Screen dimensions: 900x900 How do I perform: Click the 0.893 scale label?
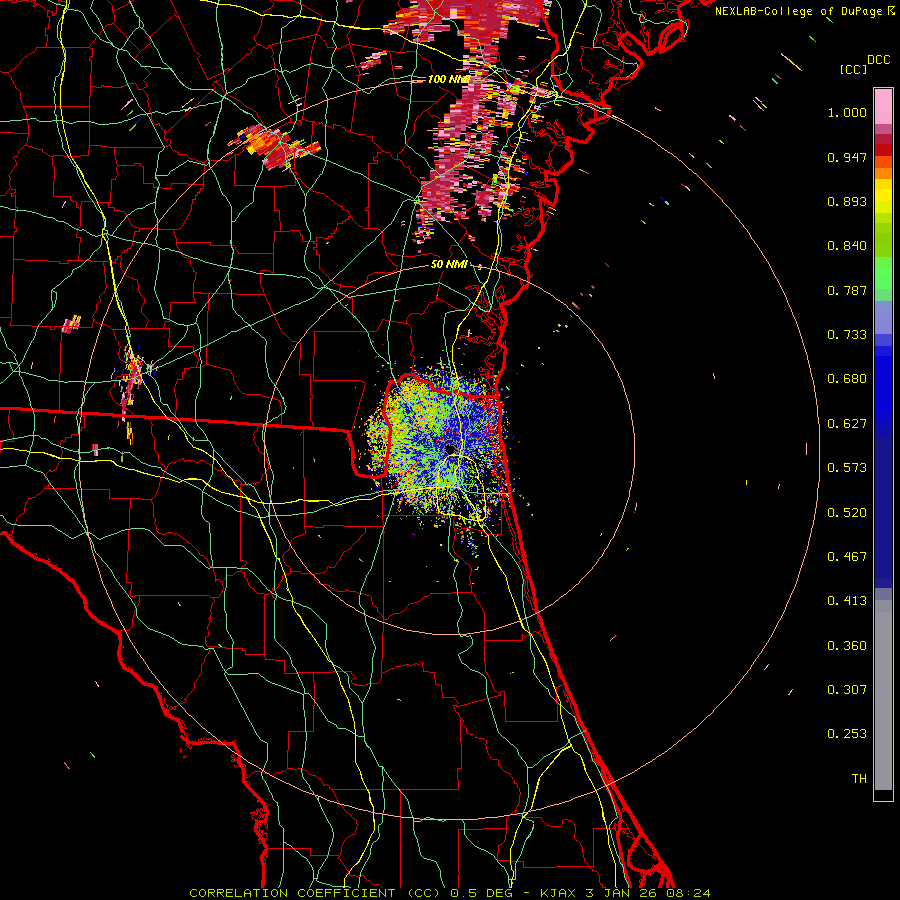tap(847, 201)
